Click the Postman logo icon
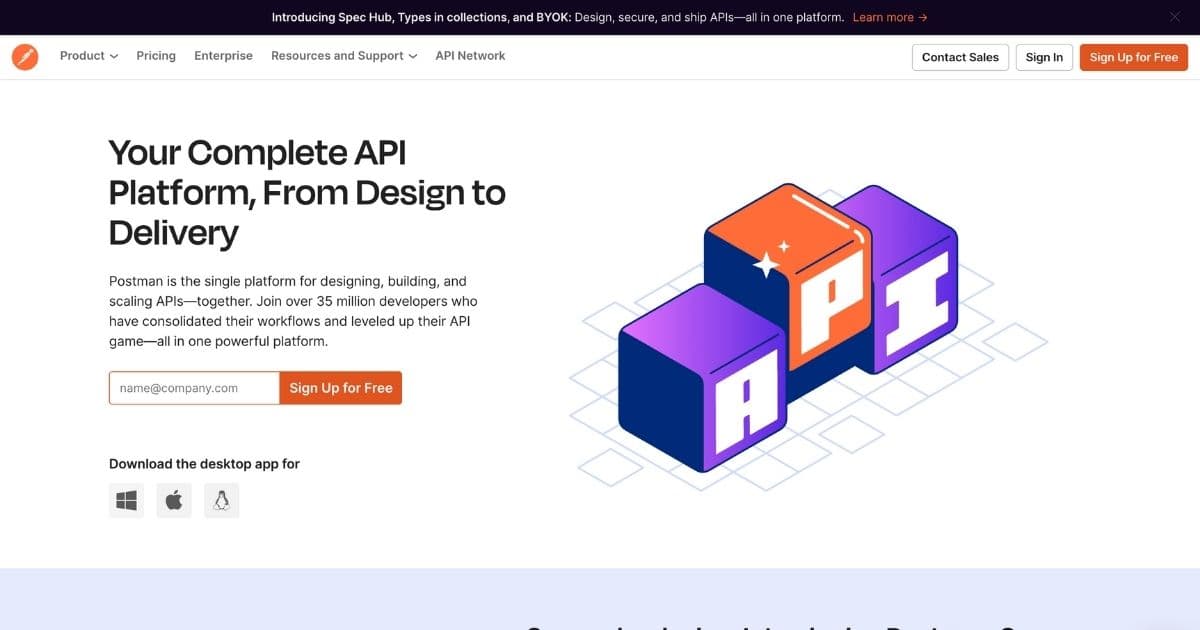The image size is (1200, 630). pyautogui.click(x=25, y=56)
